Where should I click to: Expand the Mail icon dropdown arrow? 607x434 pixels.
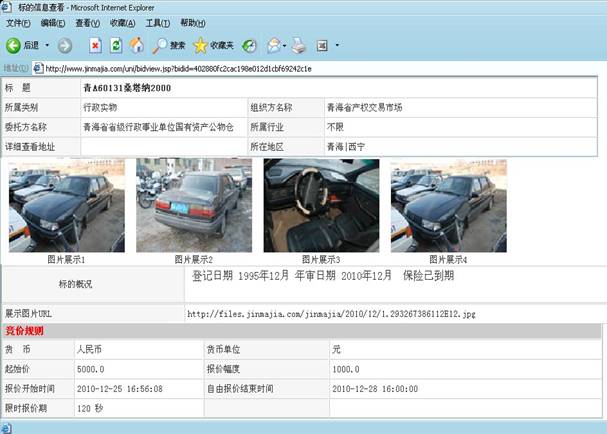[285, 45]
